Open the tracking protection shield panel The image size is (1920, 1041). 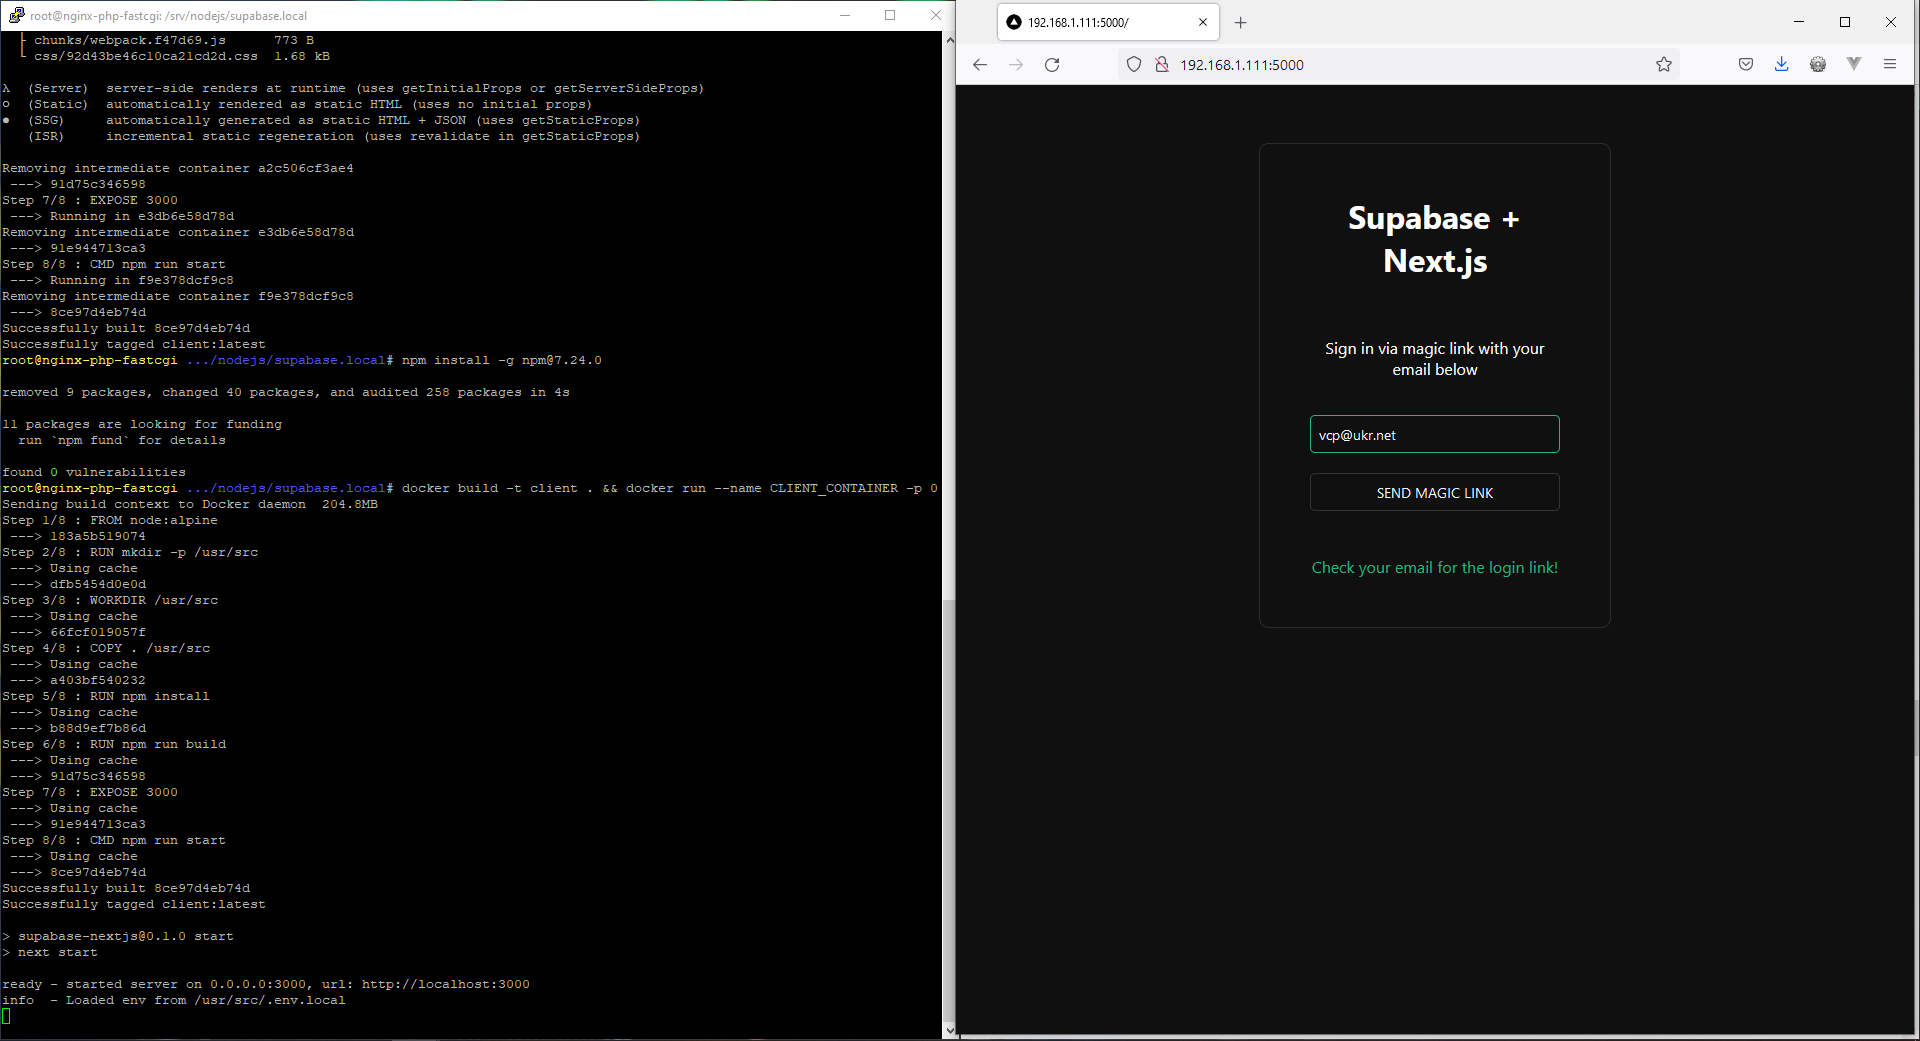(x=1133, y=63)
